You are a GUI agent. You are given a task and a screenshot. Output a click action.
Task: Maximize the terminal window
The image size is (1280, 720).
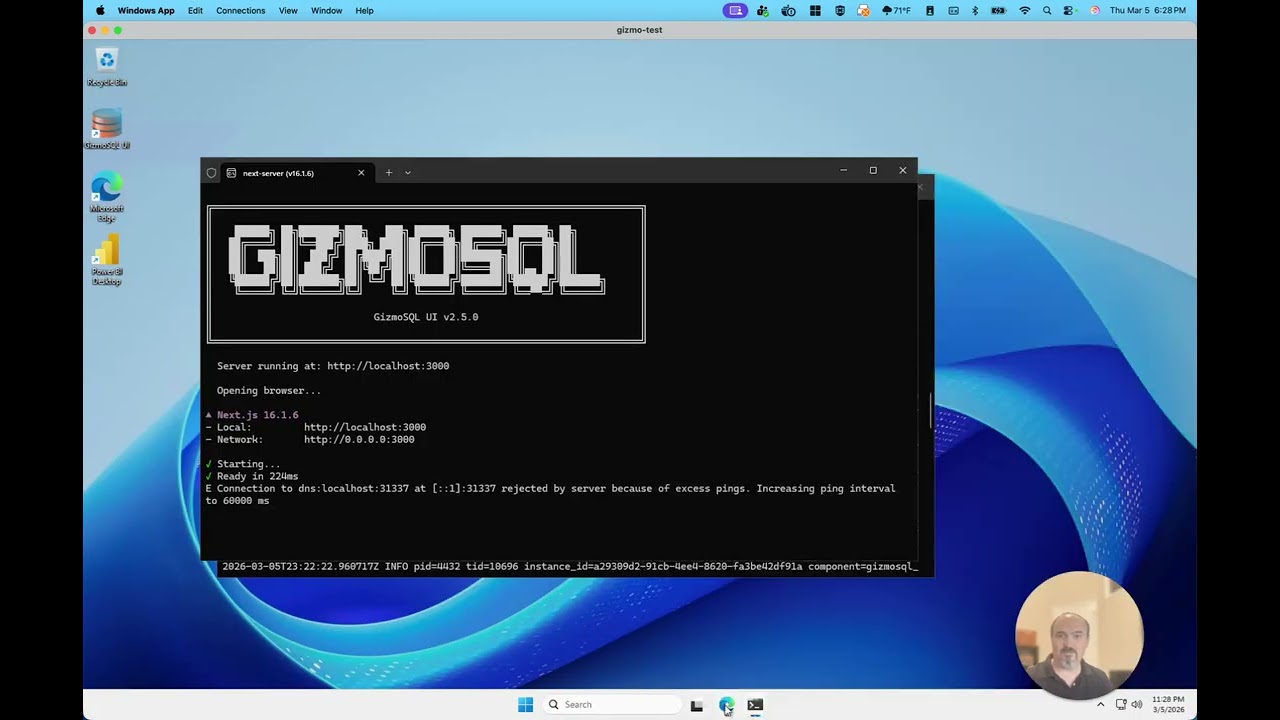click(x=873, y=171)
